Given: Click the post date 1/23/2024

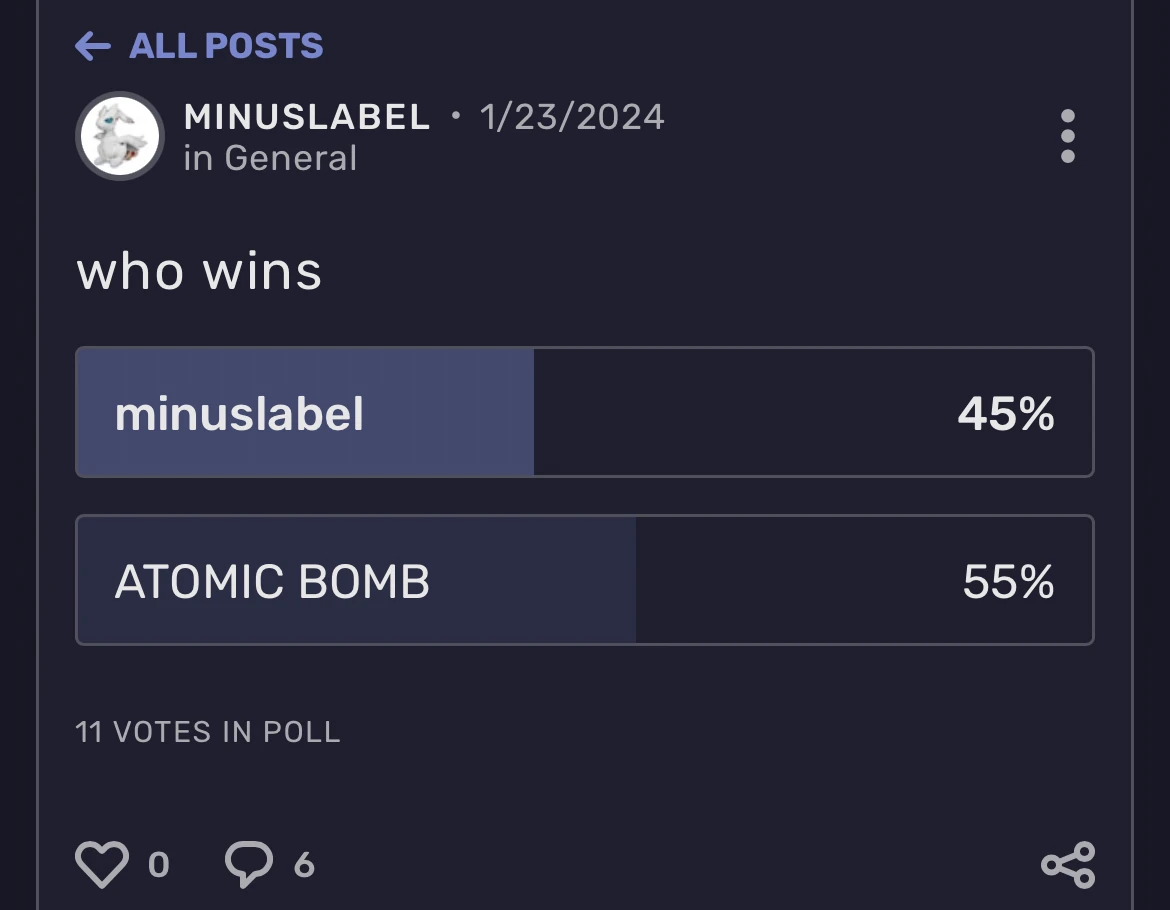Looking at the screenshot, I should 572,117.
